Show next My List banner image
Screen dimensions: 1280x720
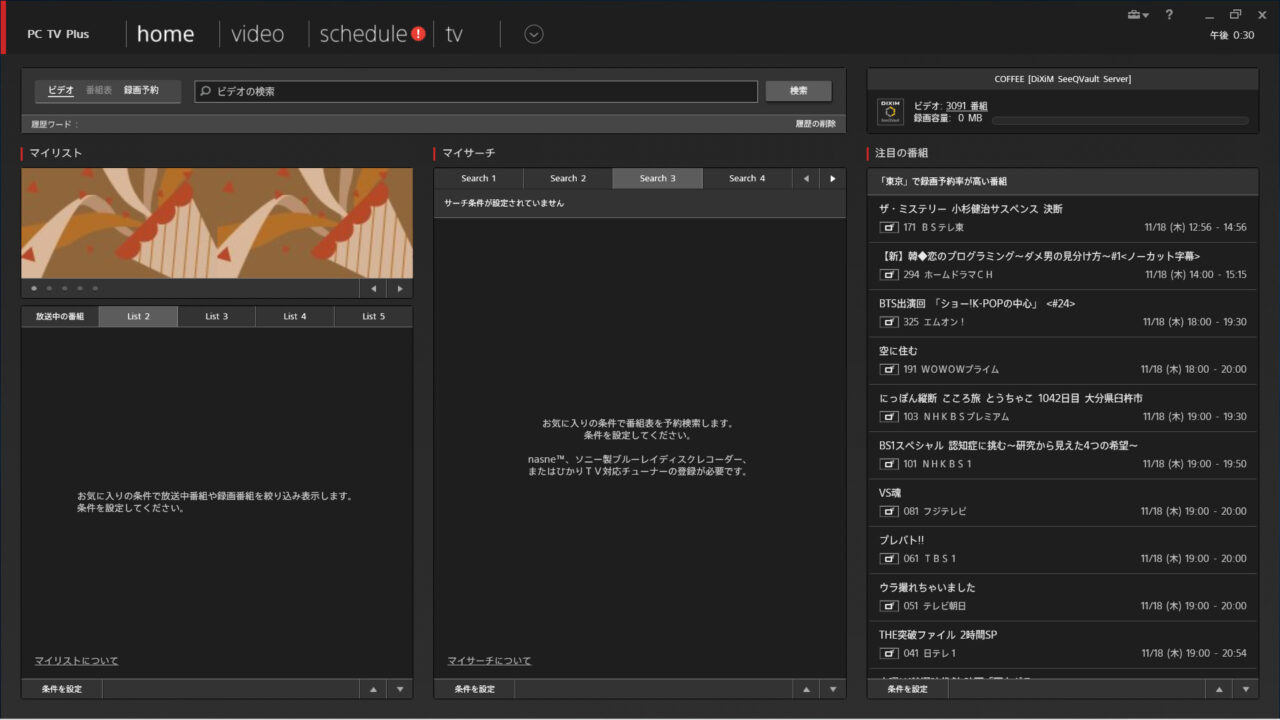pyautogui.click(x=400, y=289)
